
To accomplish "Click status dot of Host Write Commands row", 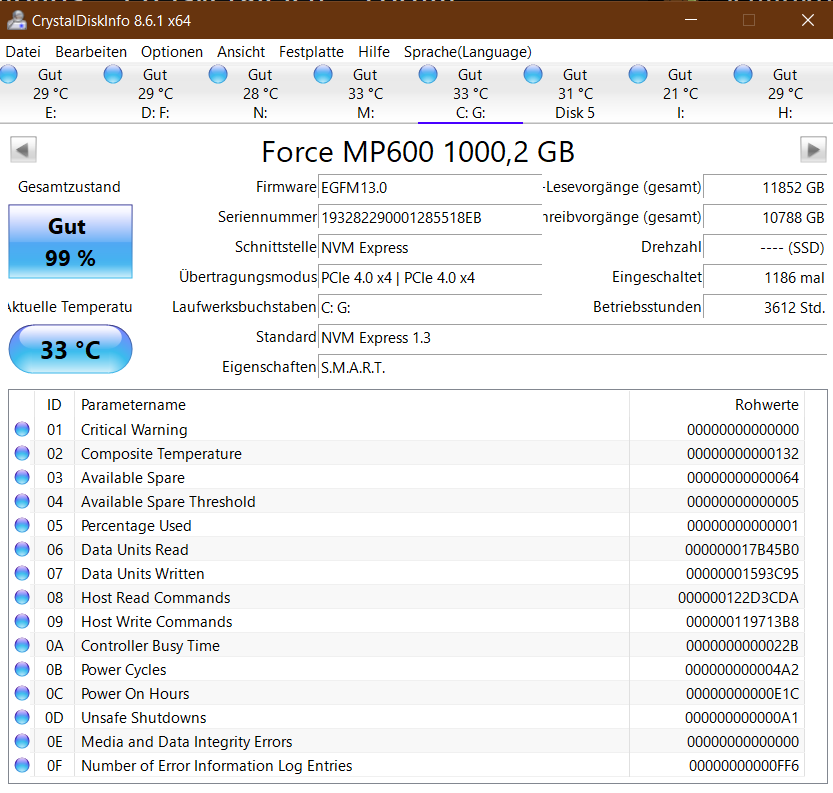I will click(22, 621).
